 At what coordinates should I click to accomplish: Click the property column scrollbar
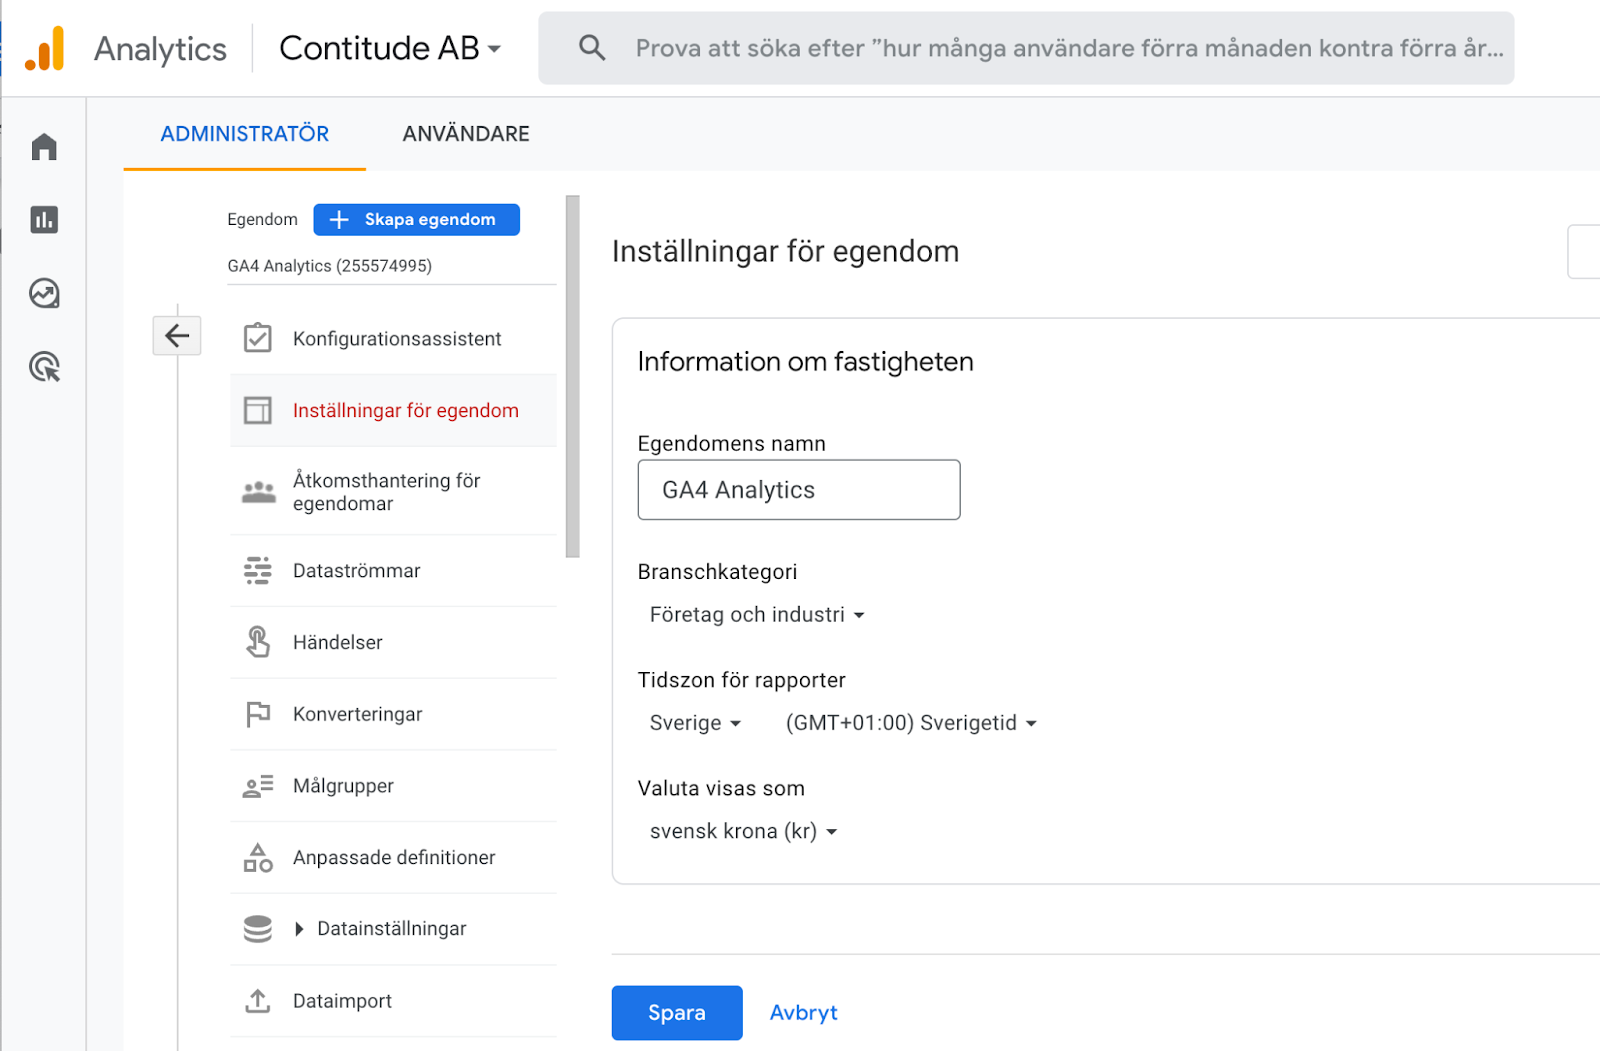(x=573, y=376)
